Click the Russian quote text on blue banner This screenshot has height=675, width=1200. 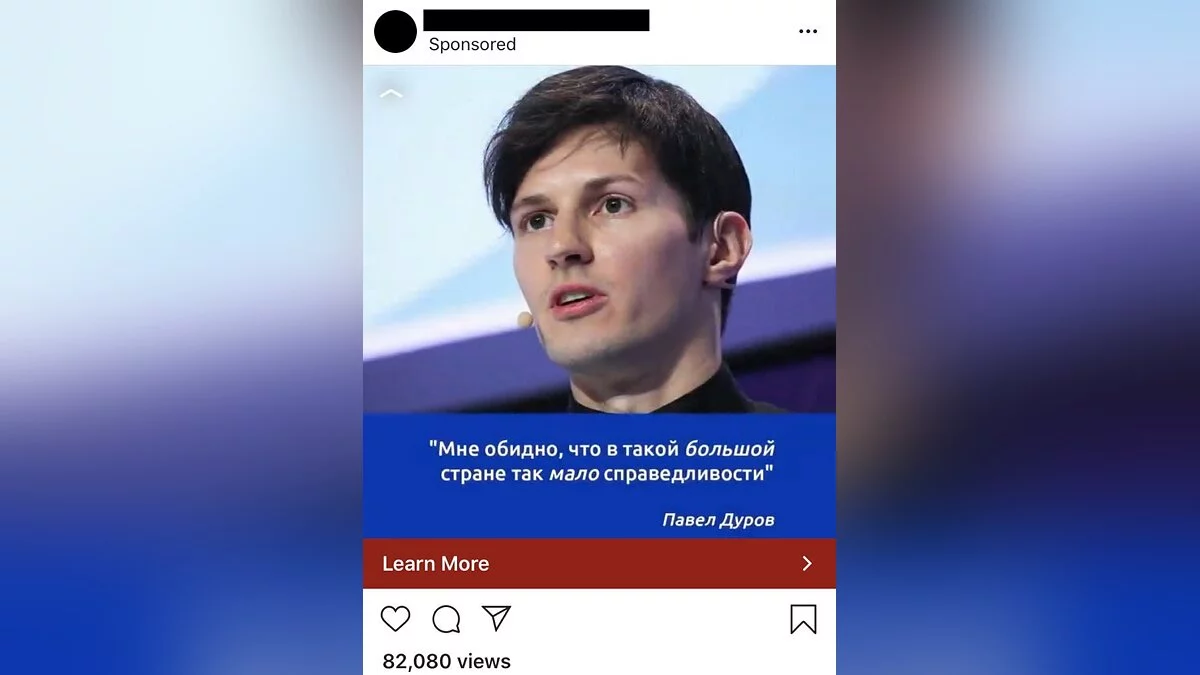[x=602, y=461]
